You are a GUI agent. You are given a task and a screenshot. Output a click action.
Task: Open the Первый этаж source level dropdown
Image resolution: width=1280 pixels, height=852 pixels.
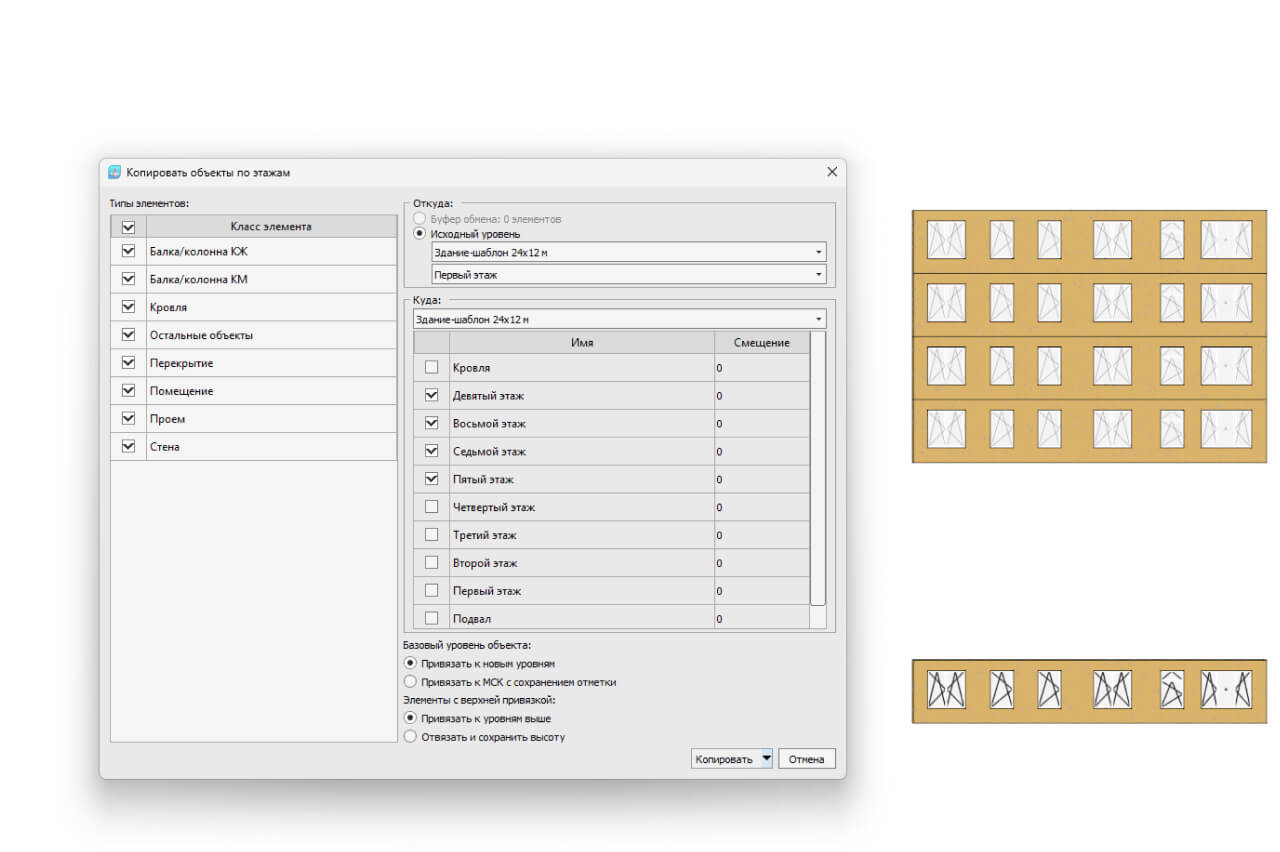coord(629,274)
